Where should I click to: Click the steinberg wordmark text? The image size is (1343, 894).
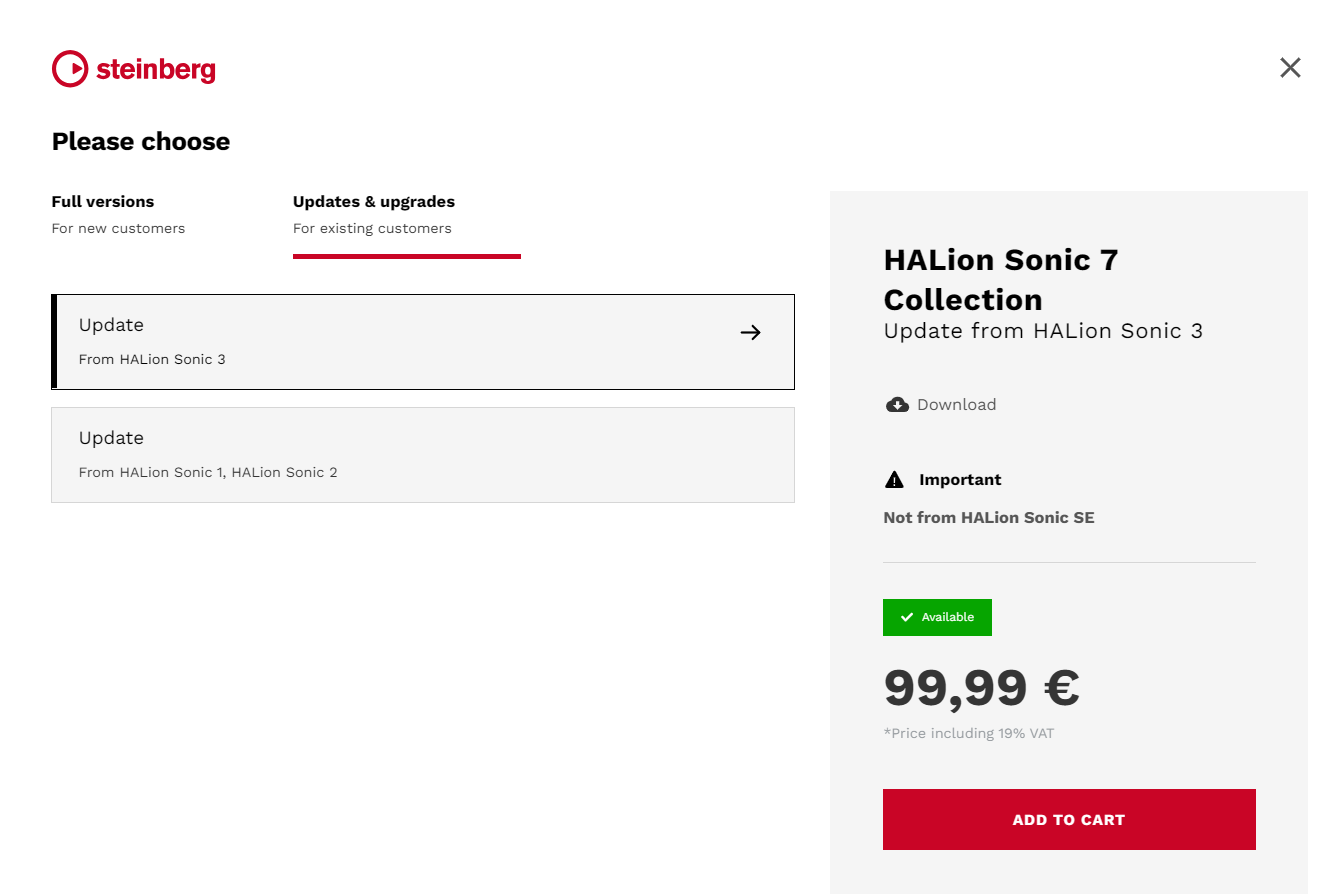[x=156, y=70]
